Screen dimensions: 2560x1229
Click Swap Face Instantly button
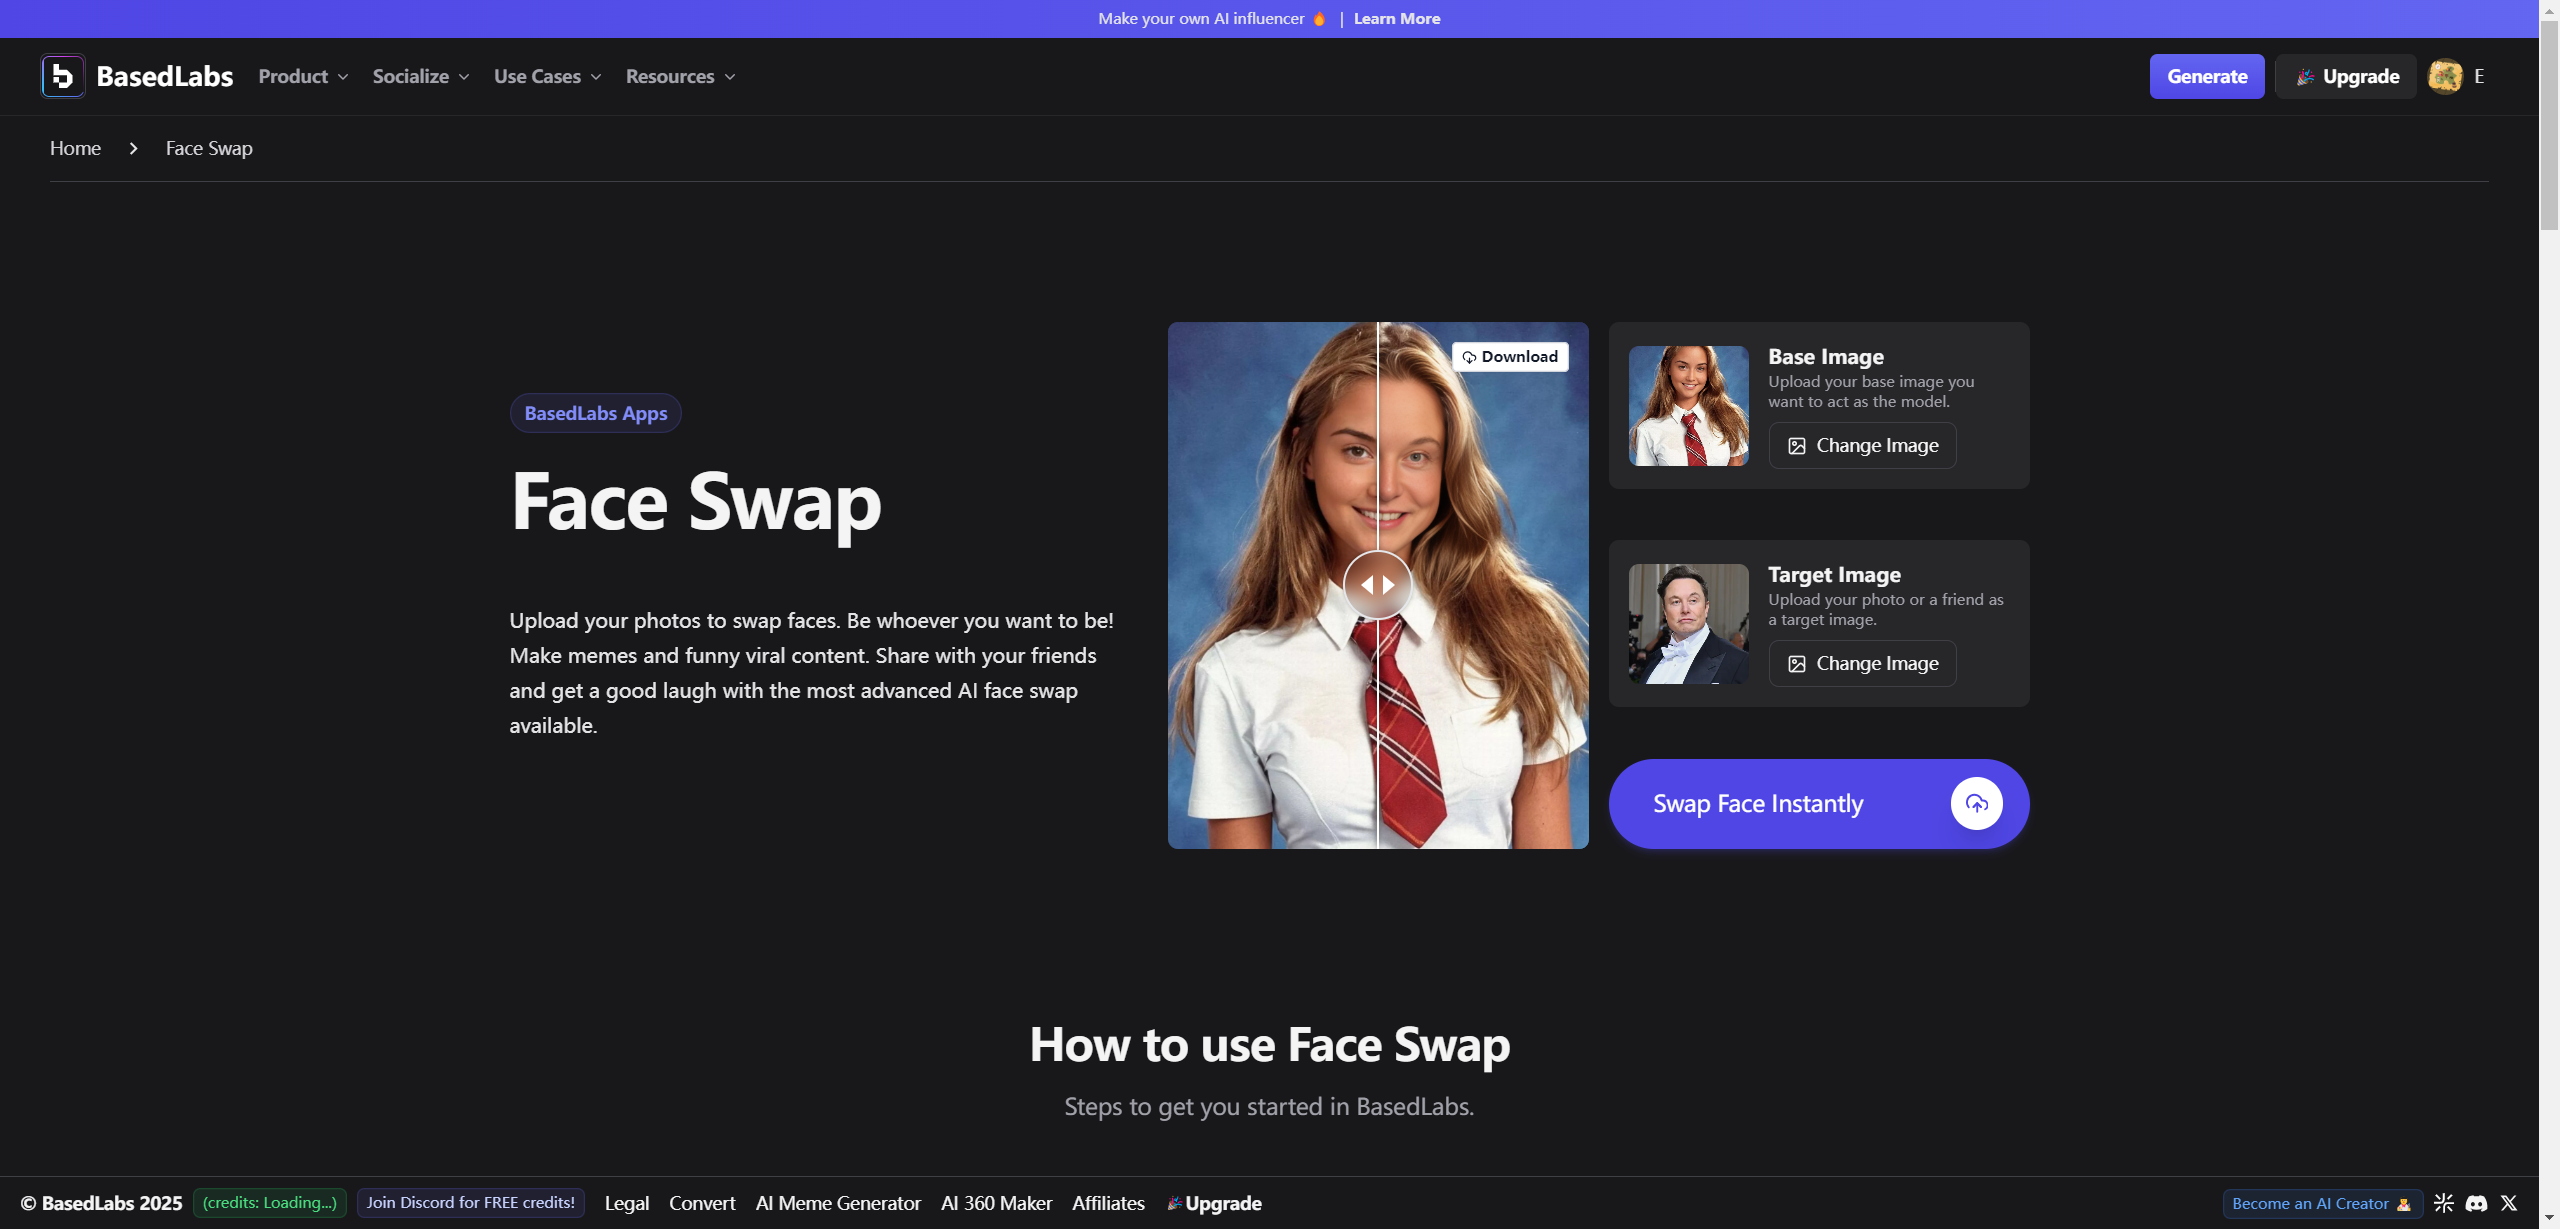click(1819, 804)
